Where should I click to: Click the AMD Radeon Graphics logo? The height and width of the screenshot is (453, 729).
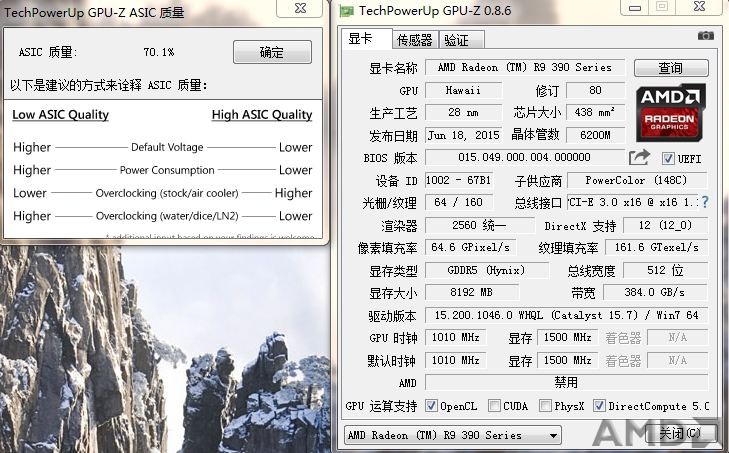[x=669, y=113]
